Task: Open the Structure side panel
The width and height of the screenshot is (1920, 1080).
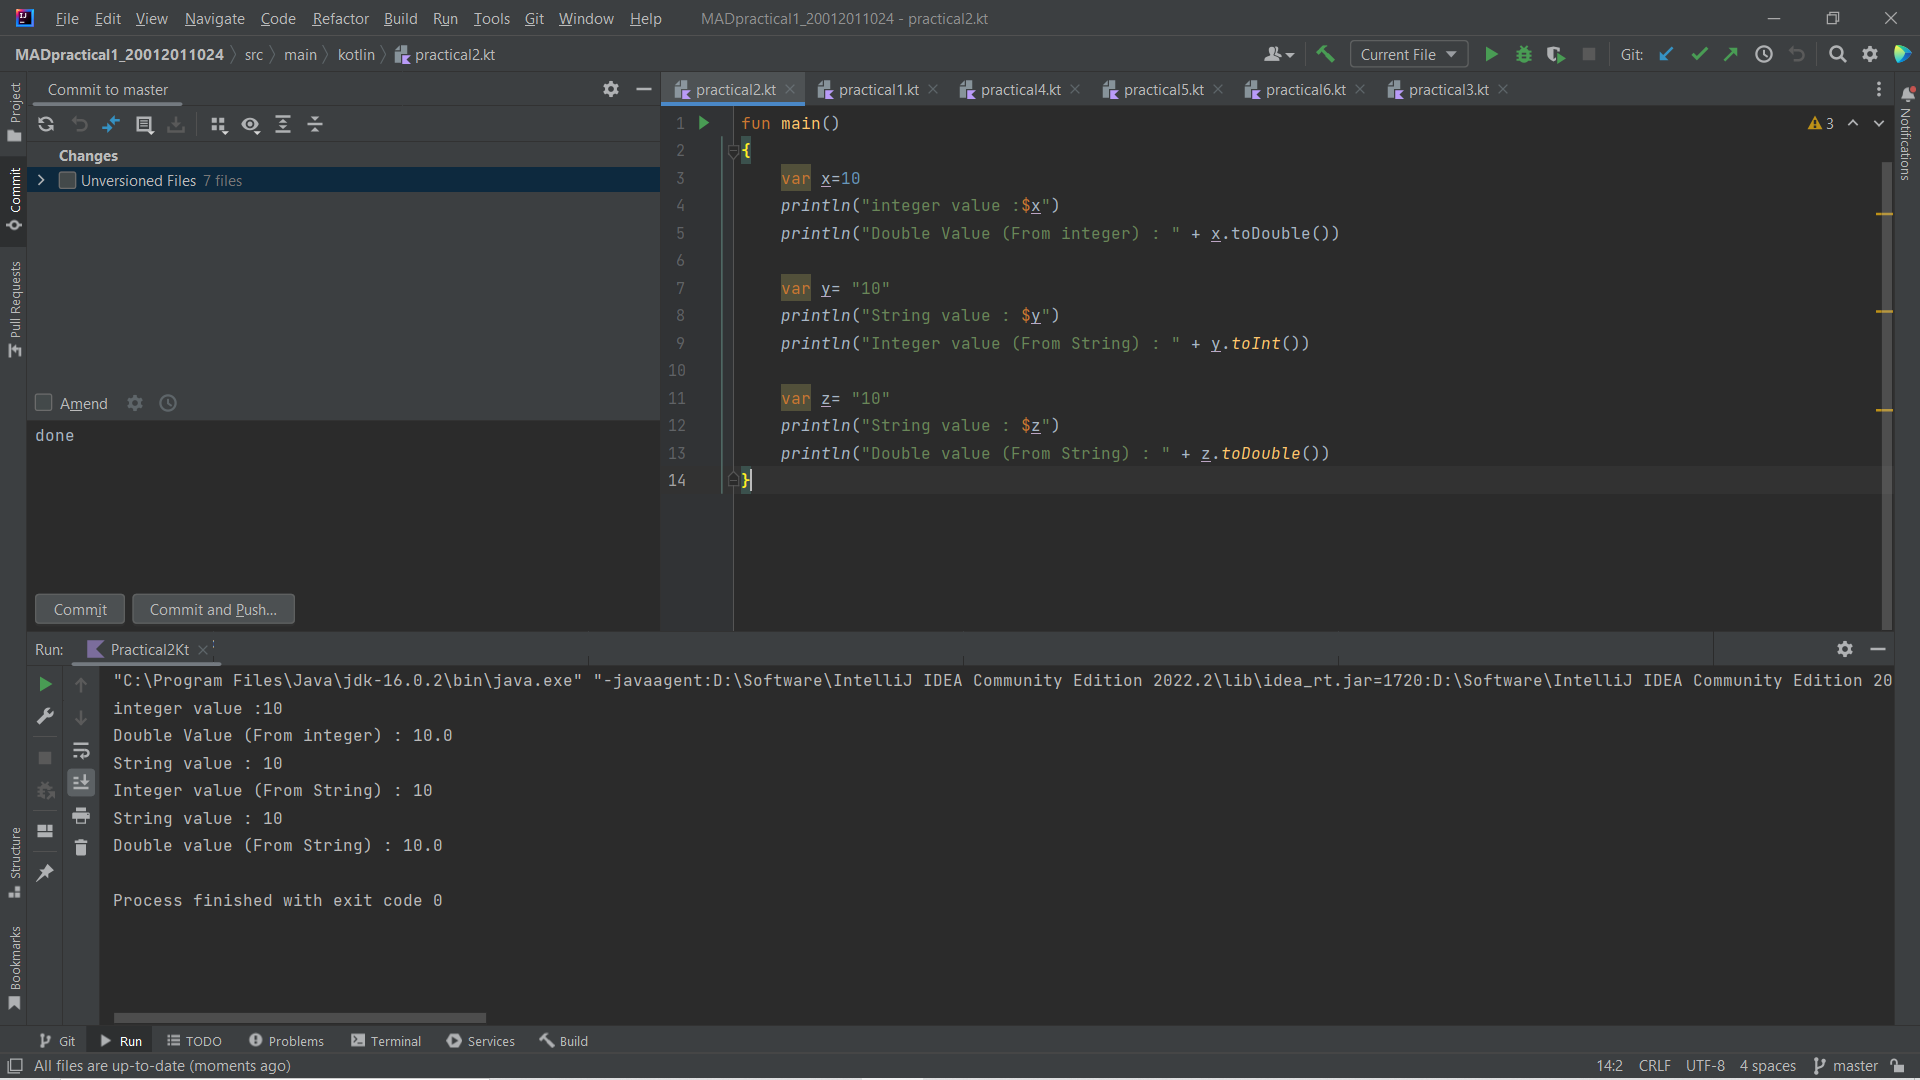Action: pyautogui.click(x=14, y=862)
